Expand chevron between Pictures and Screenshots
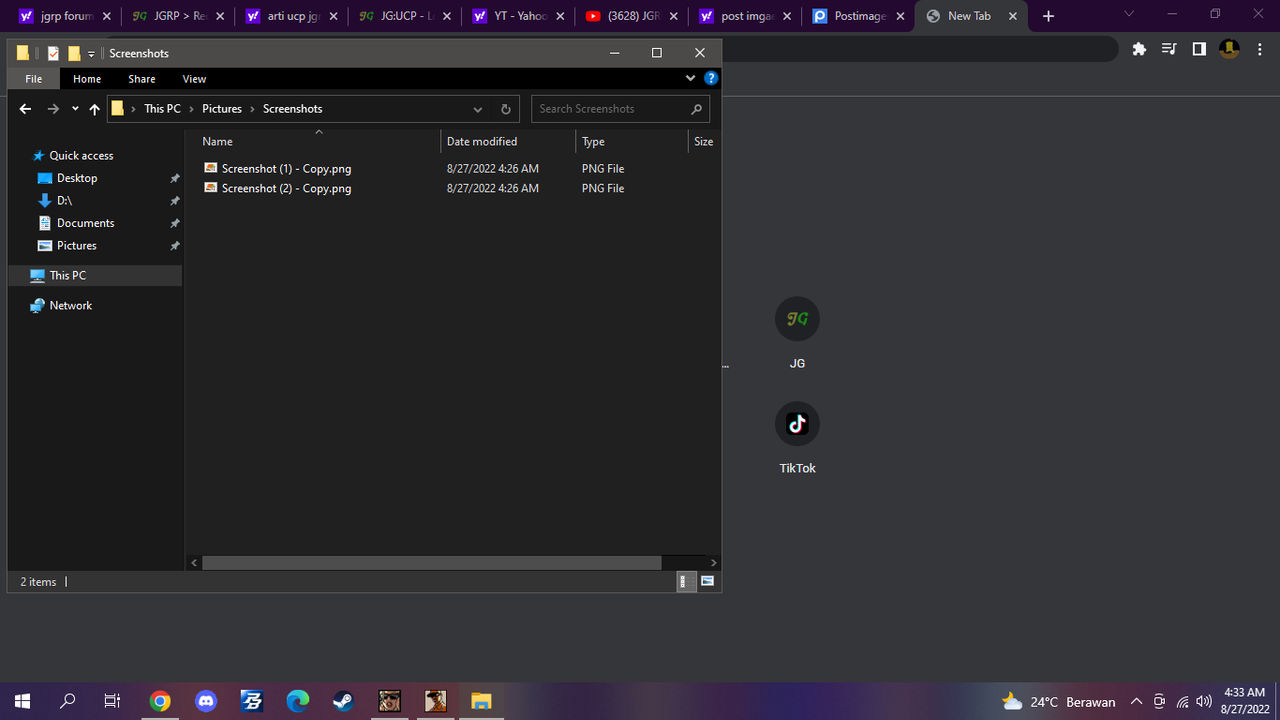Image resolution: width=1280 pixels, height=720 pixels. tap(252, 109)
